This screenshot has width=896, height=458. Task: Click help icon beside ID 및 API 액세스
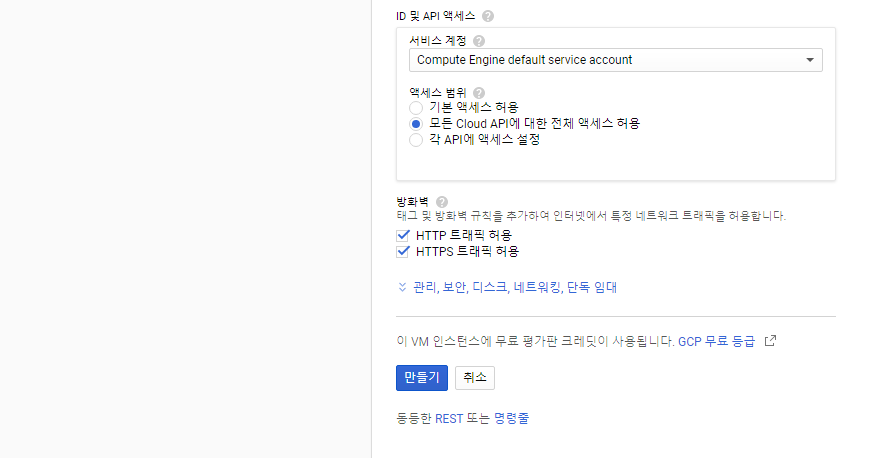tap(487, 16)
